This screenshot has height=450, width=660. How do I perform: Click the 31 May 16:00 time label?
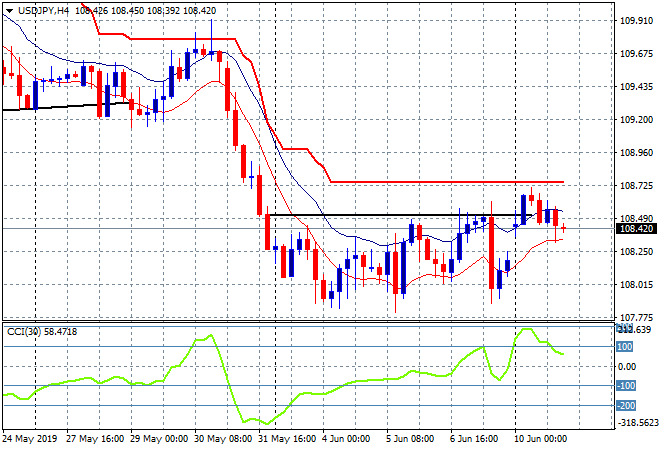point(287,439)
